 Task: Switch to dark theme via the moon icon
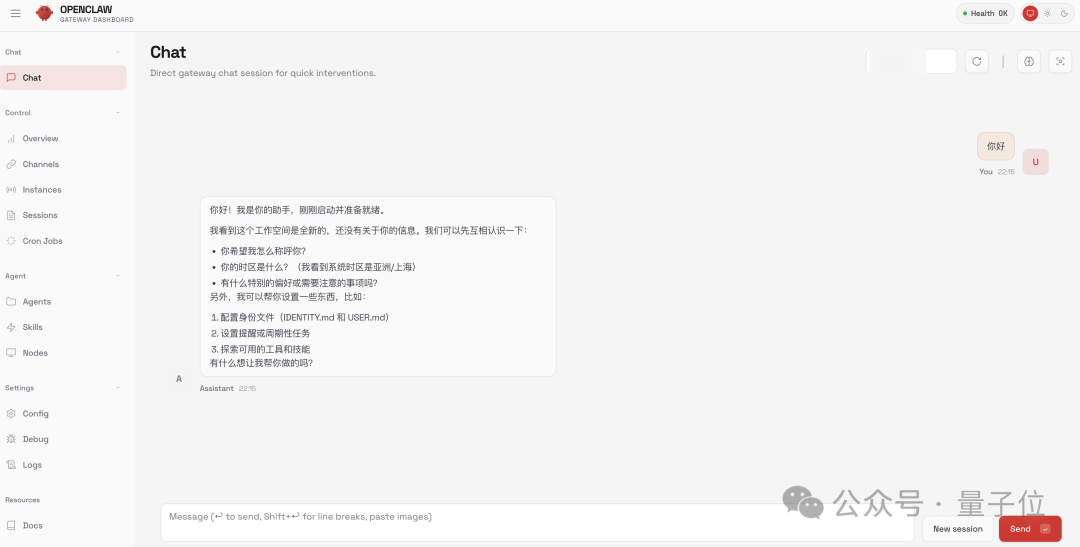(1064, 13)
